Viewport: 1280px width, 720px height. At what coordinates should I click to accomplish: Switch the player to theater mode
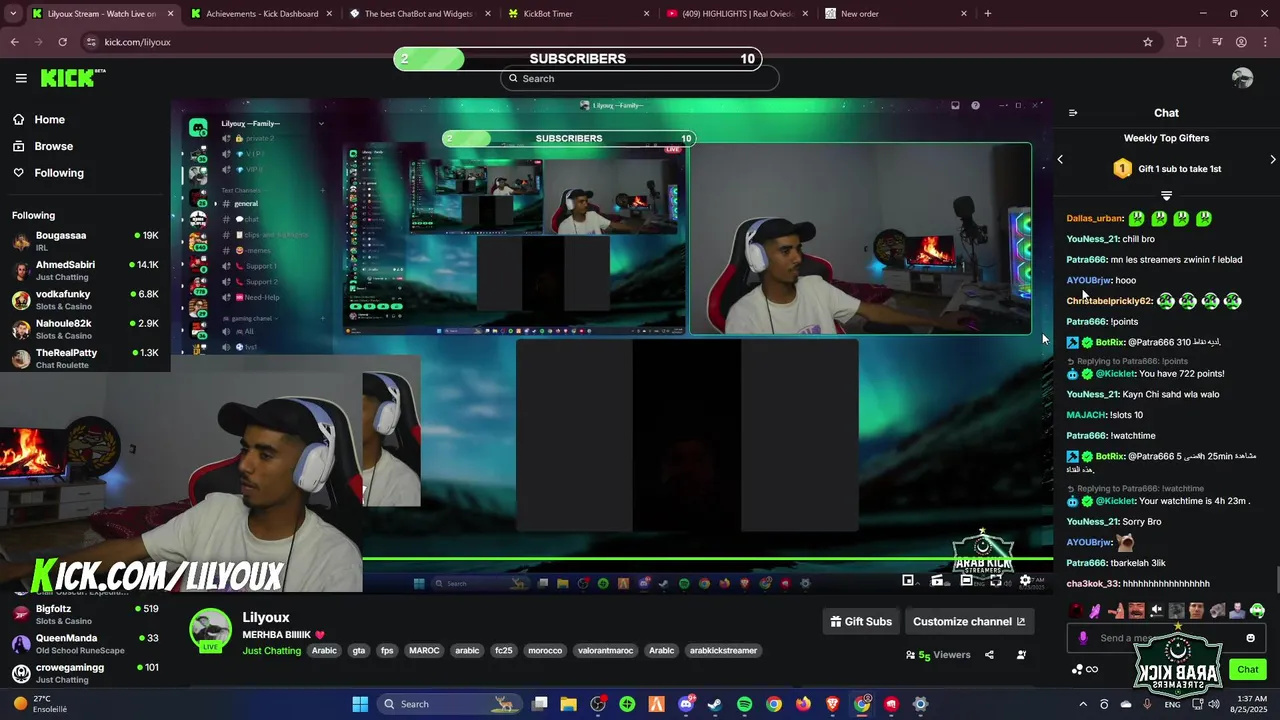pos(966,580)
